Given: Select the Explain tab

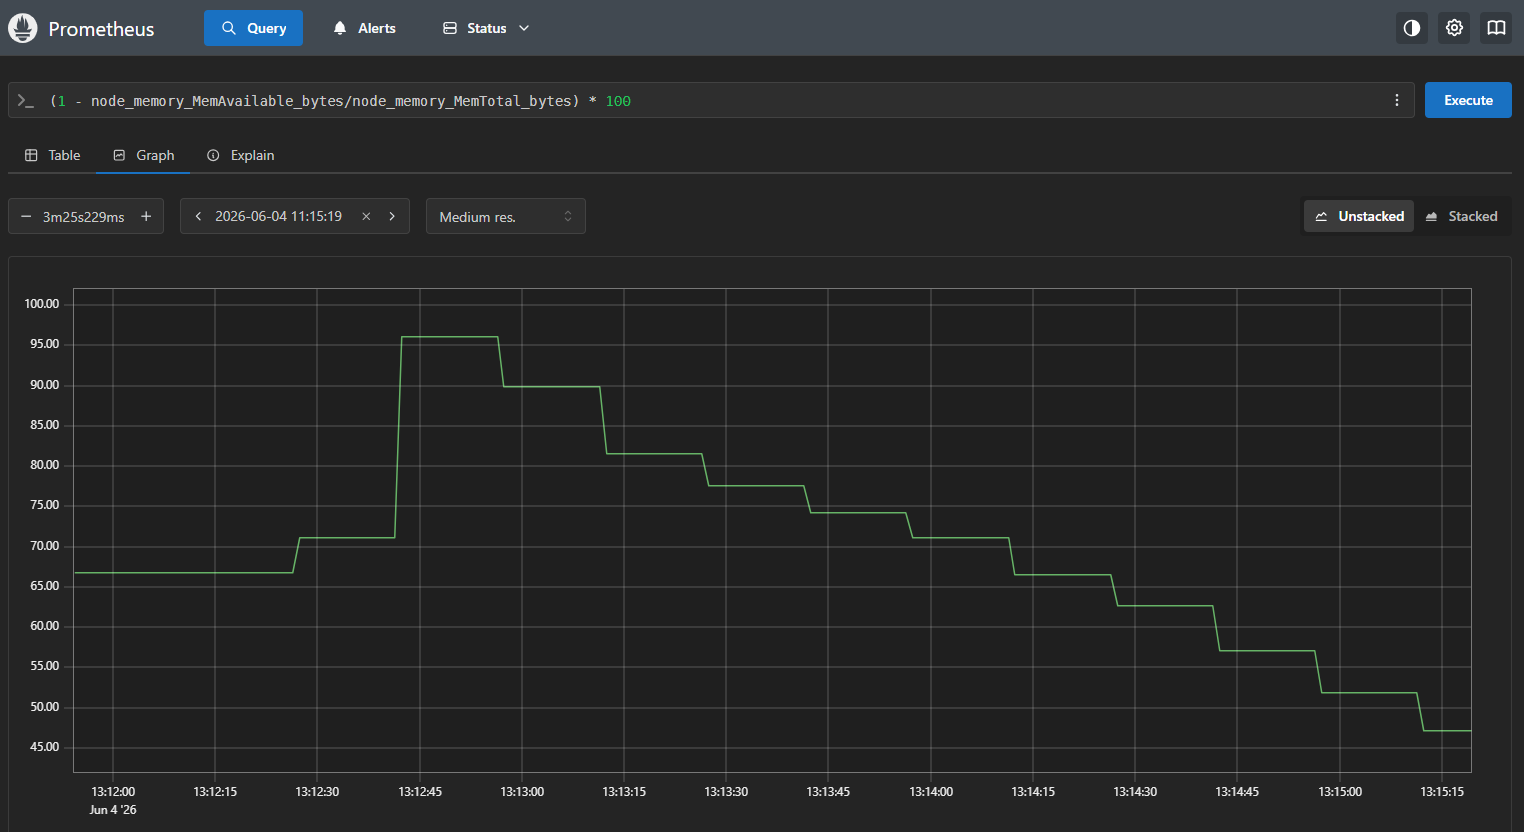Looking at the screenshot, I should click(x=240, y=155).
